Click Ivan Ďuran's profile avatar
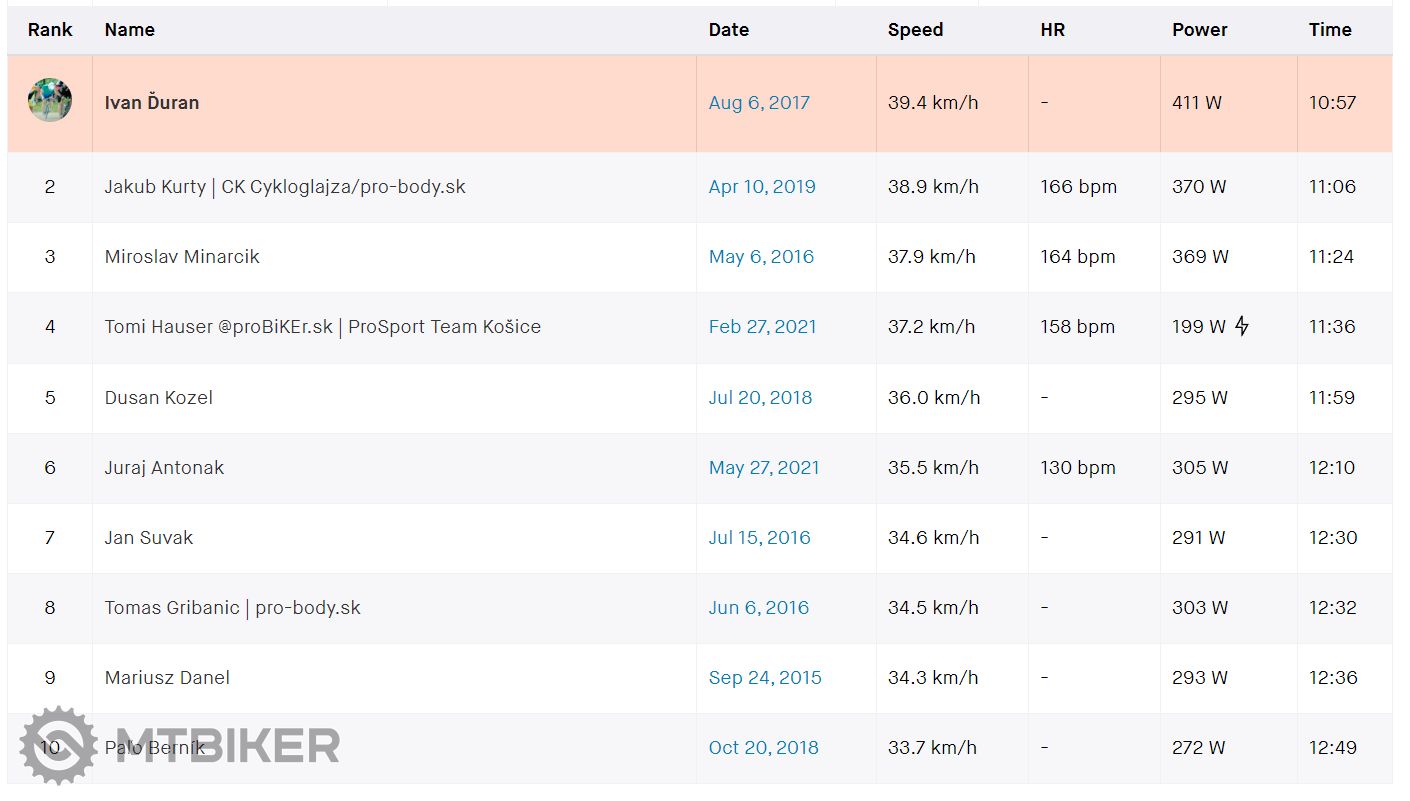 pyautogui.click(x=50, y=101)
